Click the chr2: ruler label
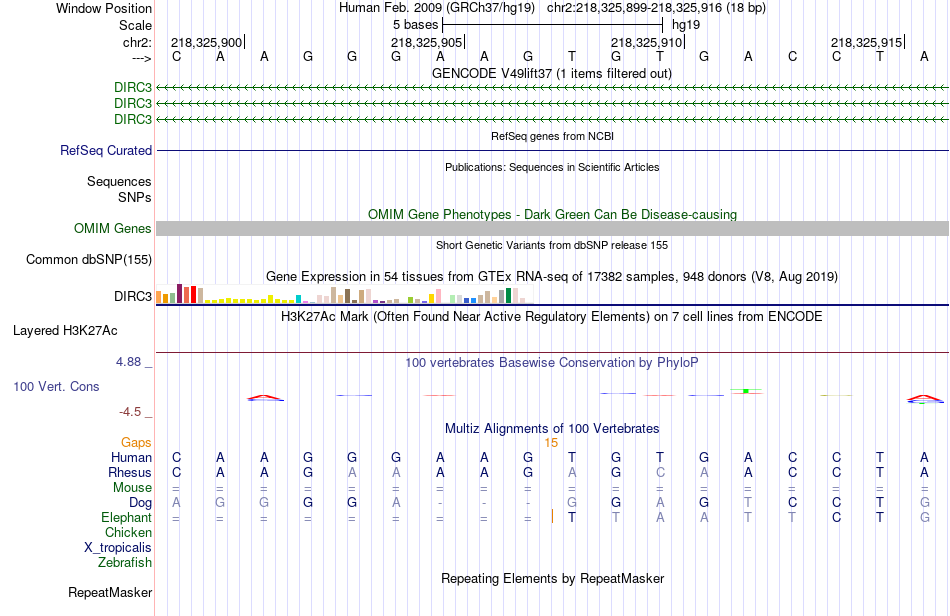Viewport: 950px width, 616px height. tap(137, 42)
